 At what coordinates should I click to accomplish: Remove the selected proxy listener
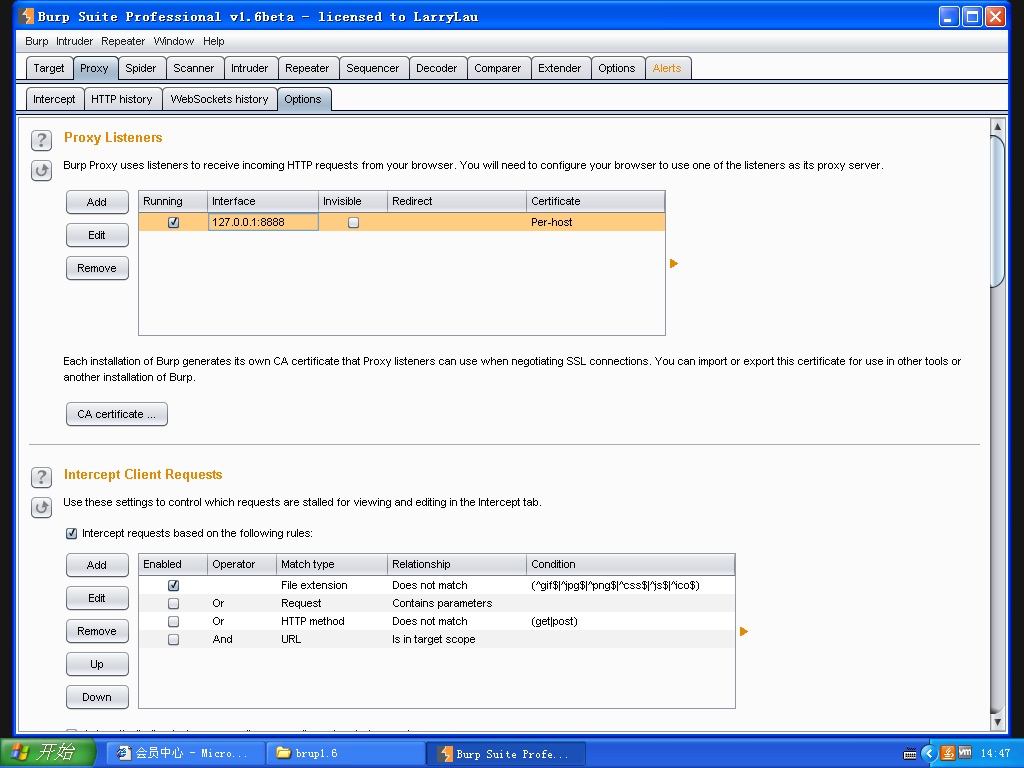97,268
